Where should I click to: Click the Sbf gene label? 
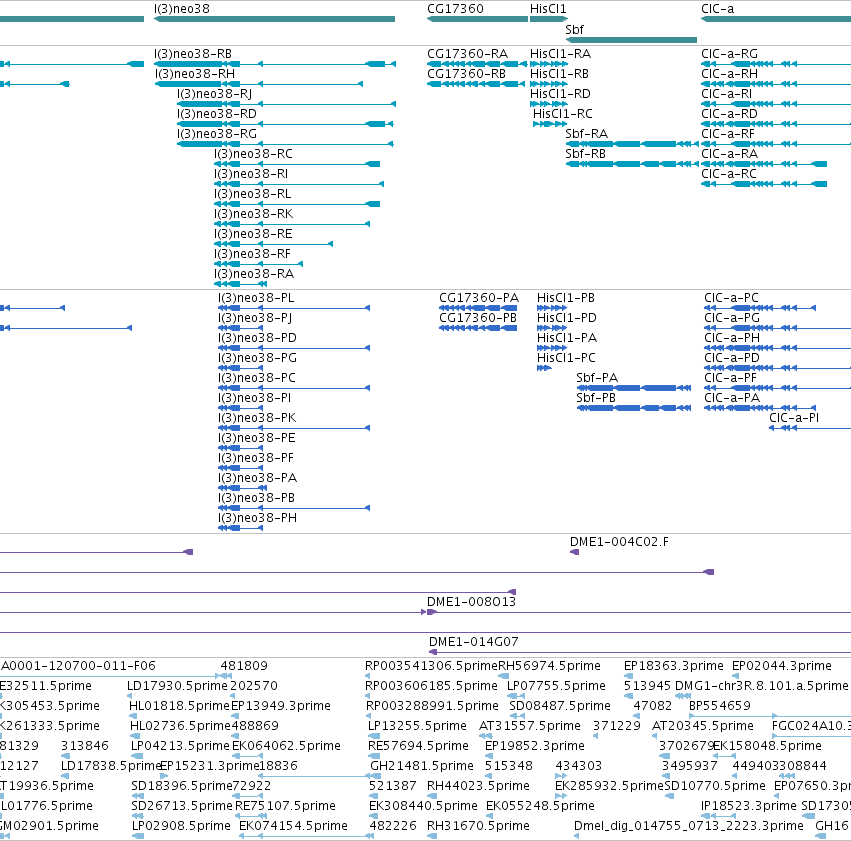click(574, 29)
